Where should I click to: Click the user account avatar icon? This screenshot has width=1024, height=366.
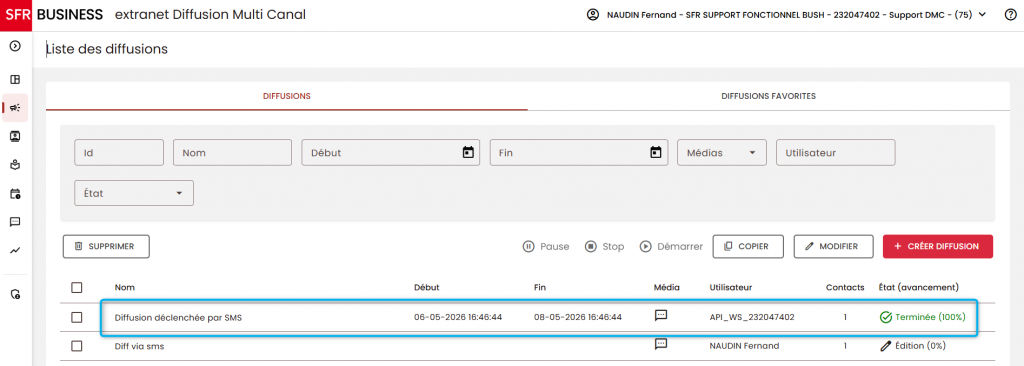click(593, 14)
